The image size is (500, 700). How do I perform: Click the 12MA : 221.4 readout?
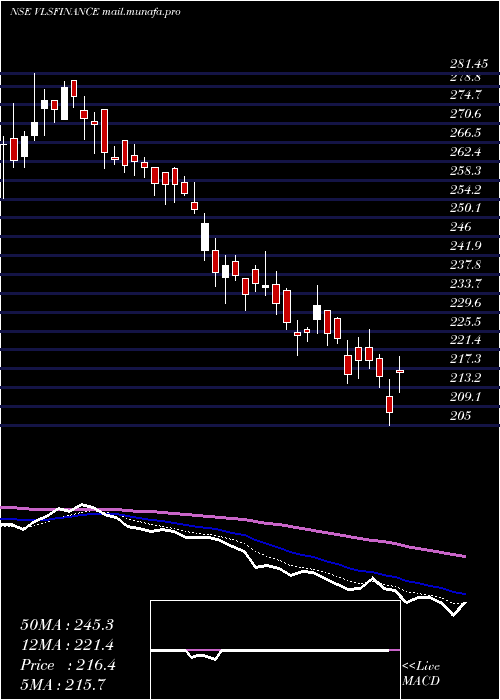[x=67, y=645]
